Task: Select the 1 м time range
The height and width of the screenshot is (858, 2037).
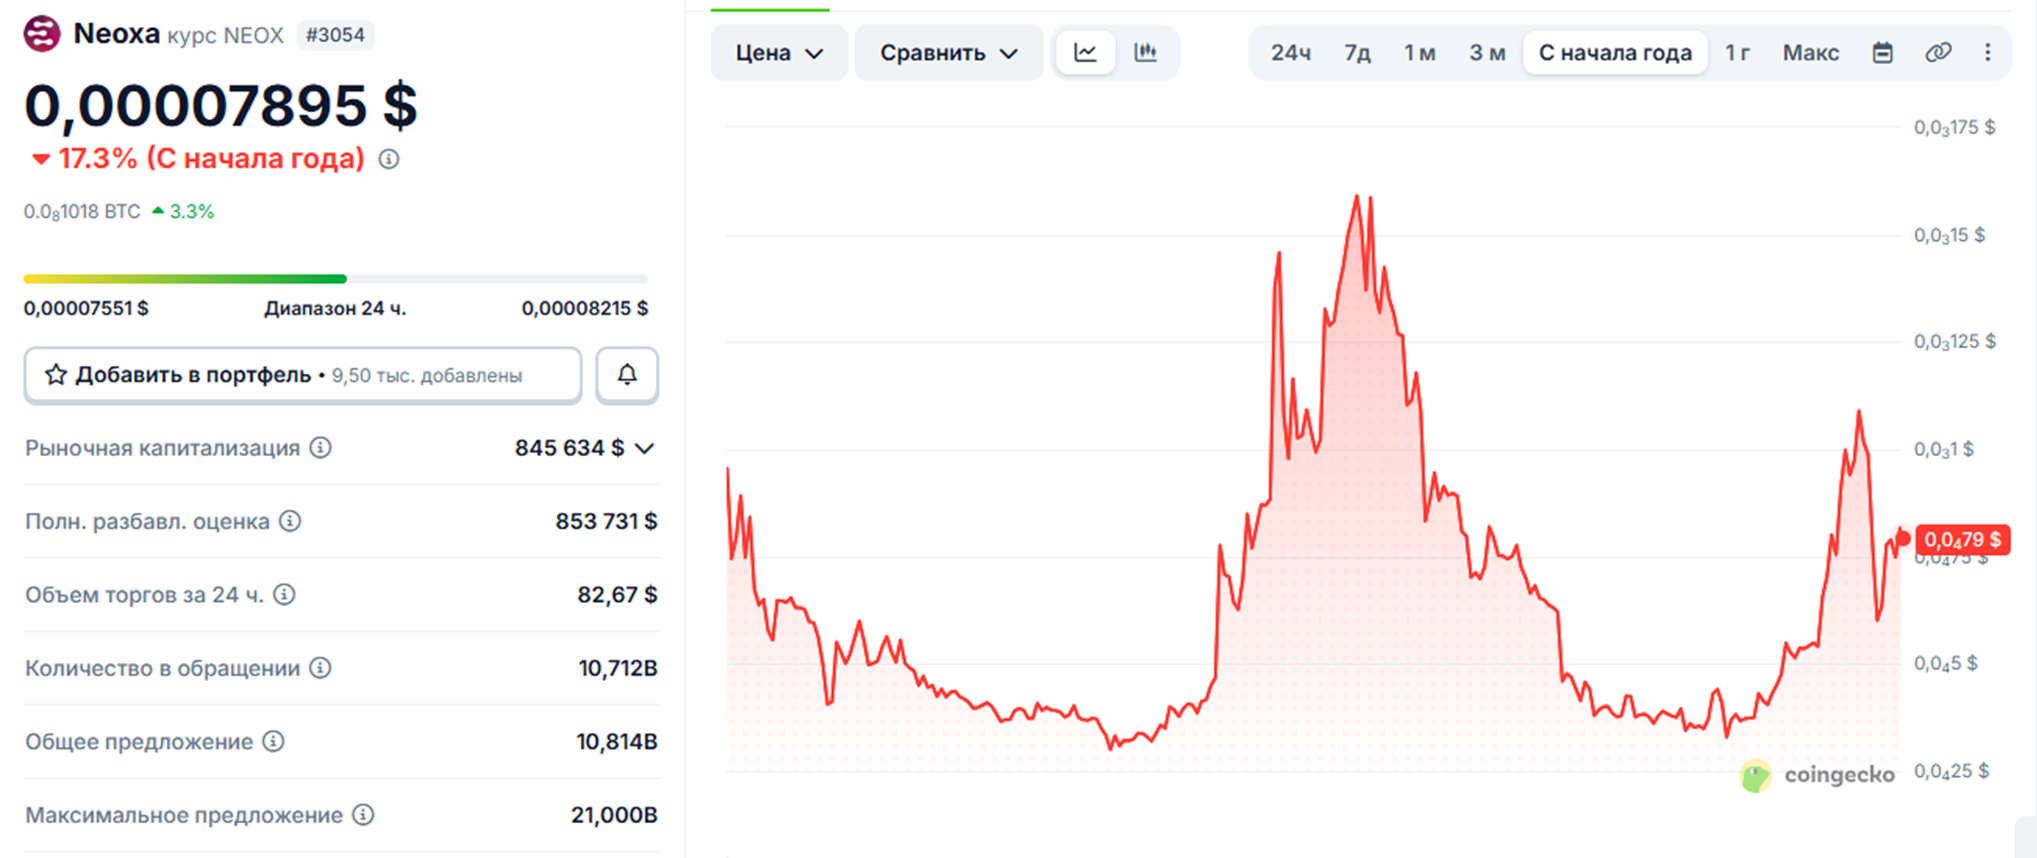Action: (1420, 53)
